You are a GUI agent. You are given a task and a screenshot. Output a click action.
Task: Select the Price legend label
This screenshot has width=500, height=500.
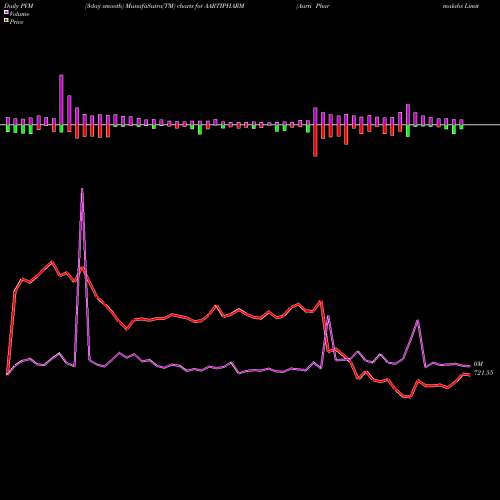coord(16,22)
